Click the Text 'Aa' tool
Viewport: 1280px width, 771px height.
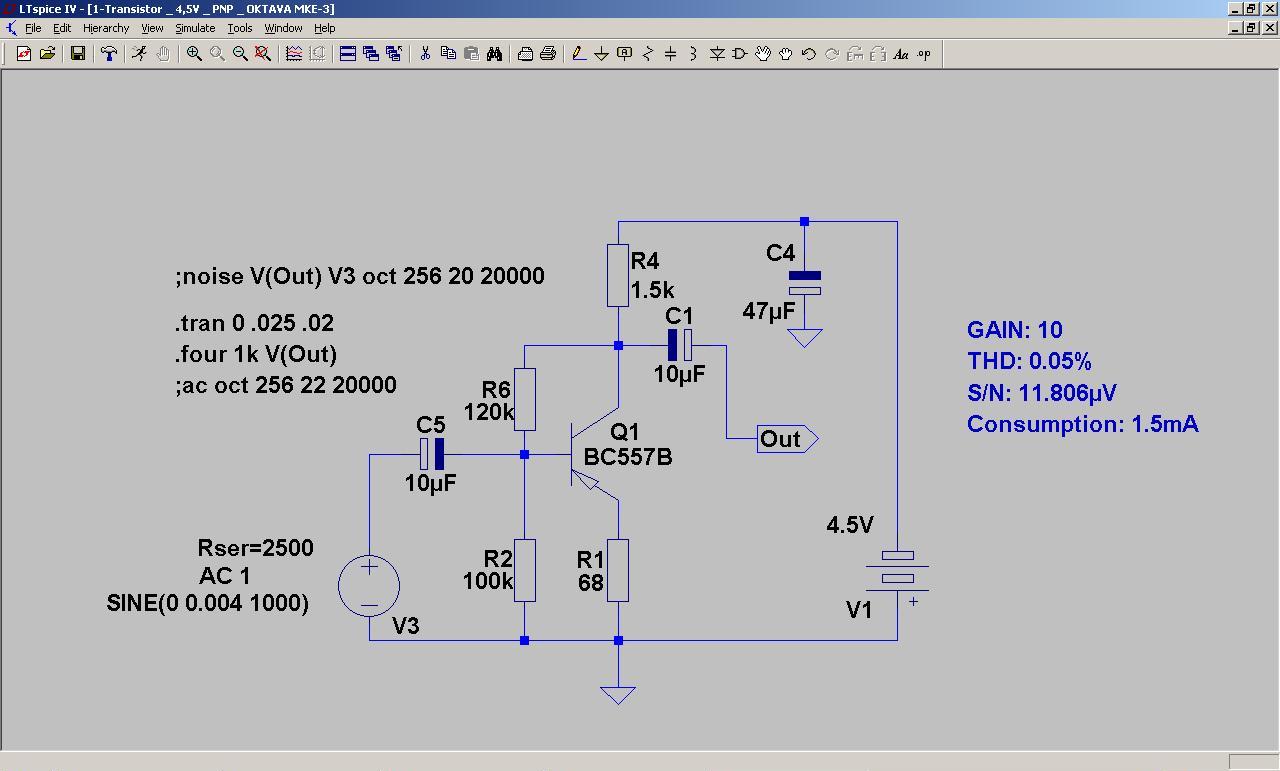pos(901,54)
